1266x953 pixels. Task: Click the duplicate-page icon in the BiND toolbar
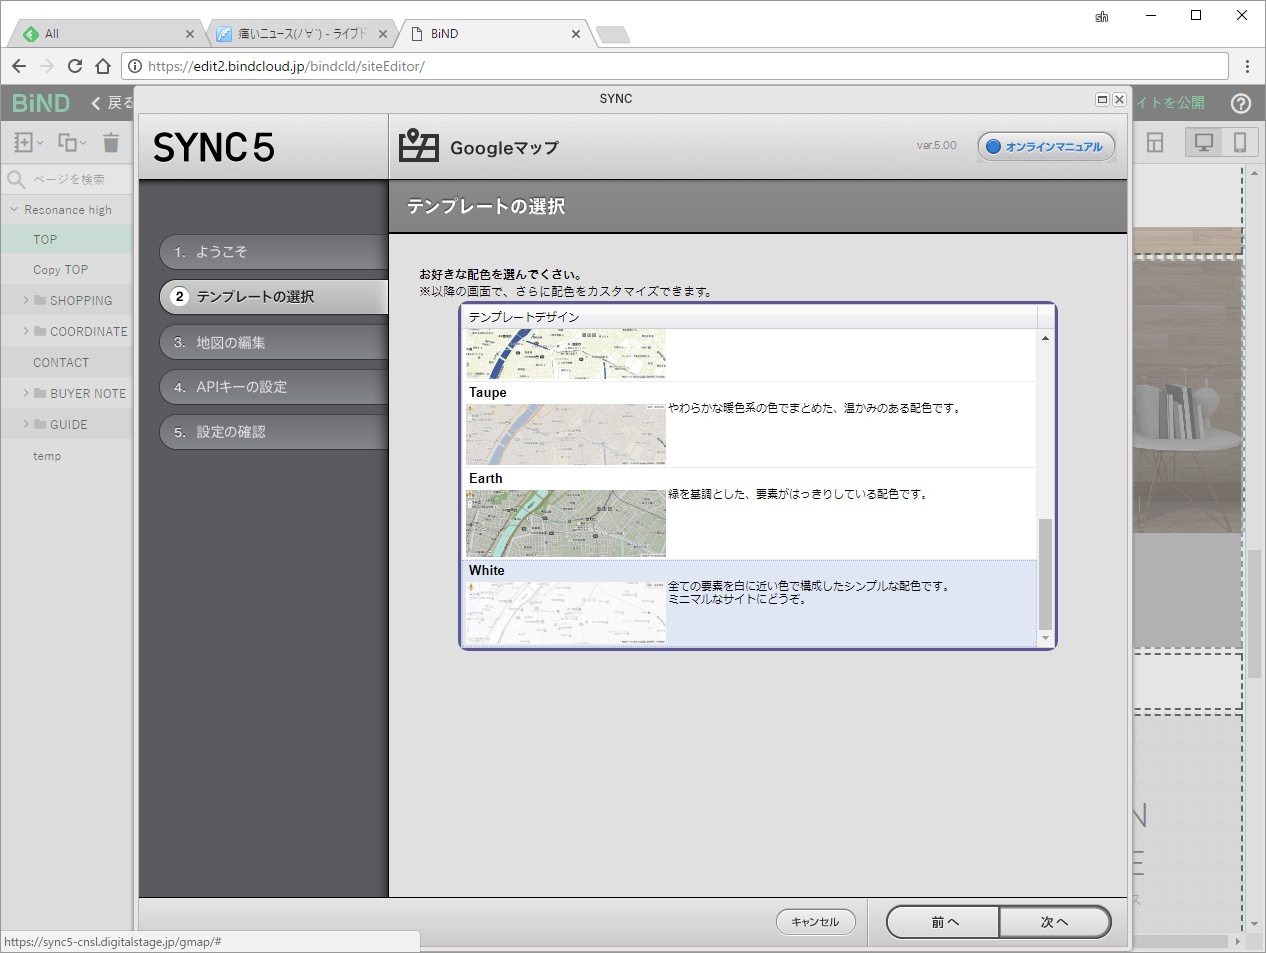tap(71, 142)
